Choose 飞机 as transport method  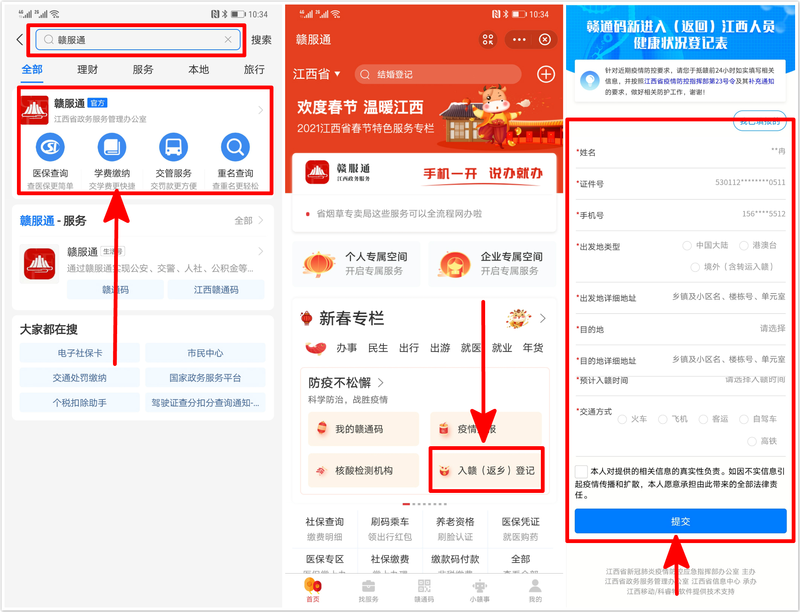click(x=663, y=419)
